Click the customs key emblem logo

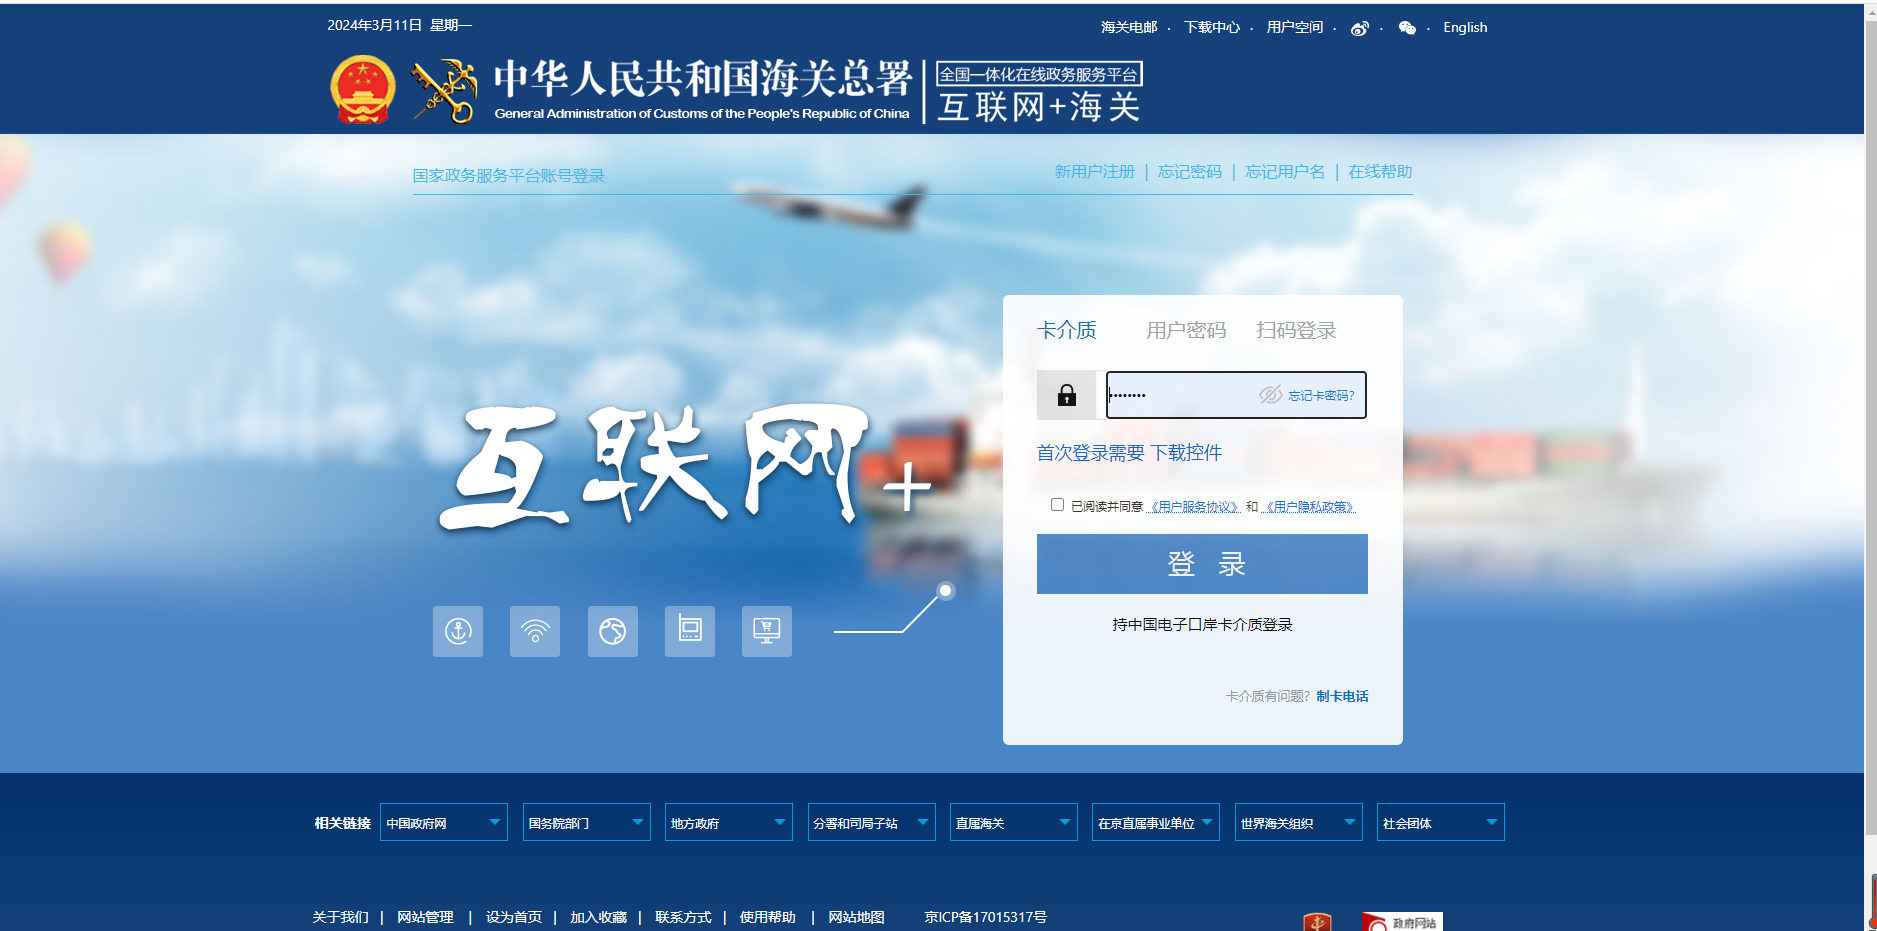coord(444,91)
